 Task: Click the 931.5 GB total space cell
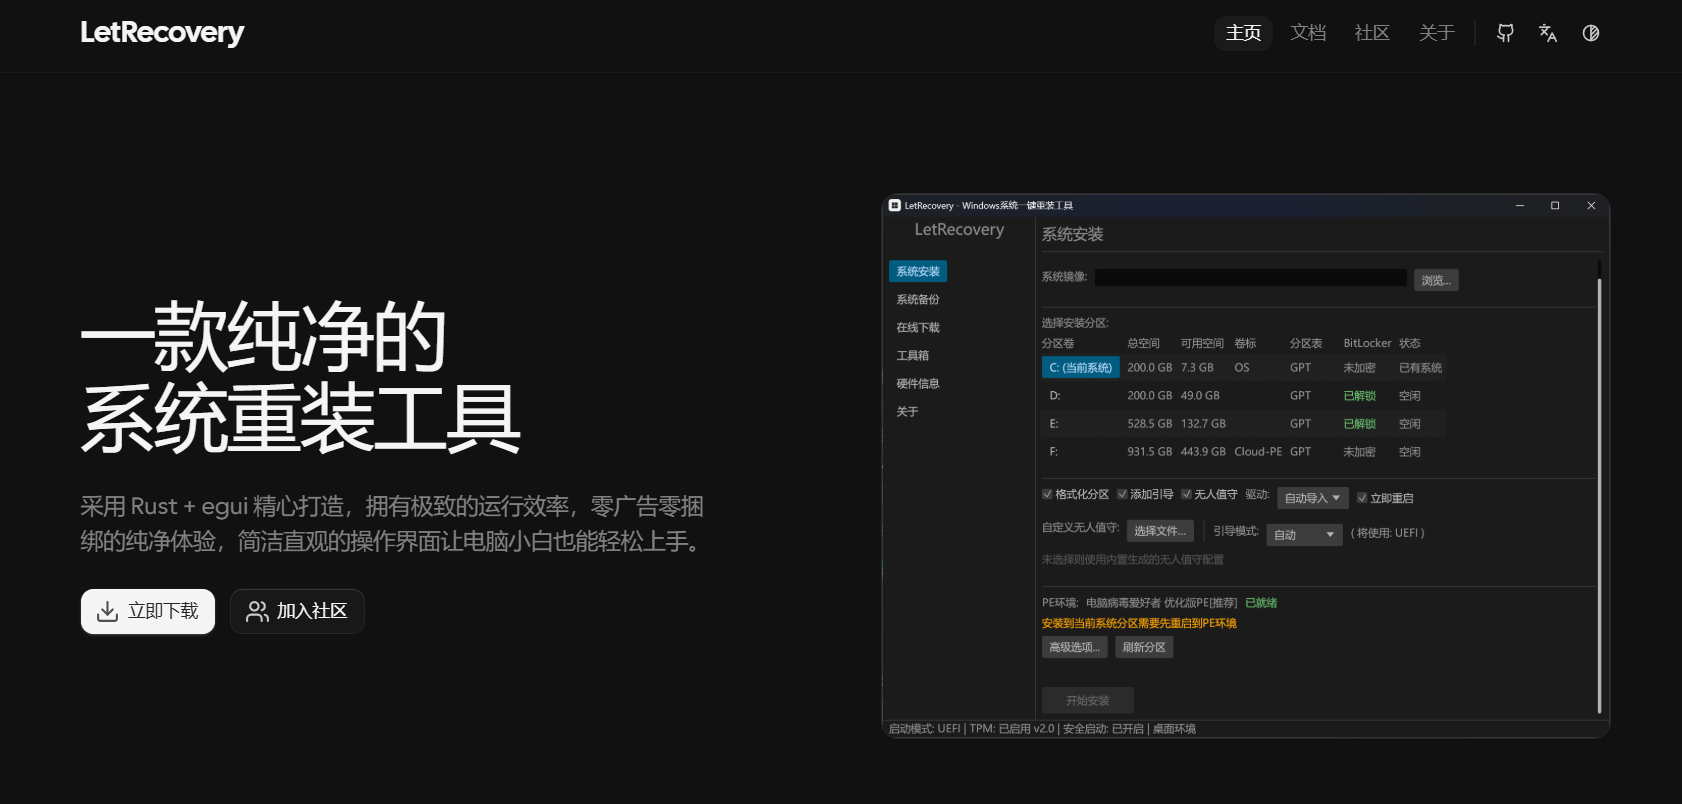pos(1150,452)
